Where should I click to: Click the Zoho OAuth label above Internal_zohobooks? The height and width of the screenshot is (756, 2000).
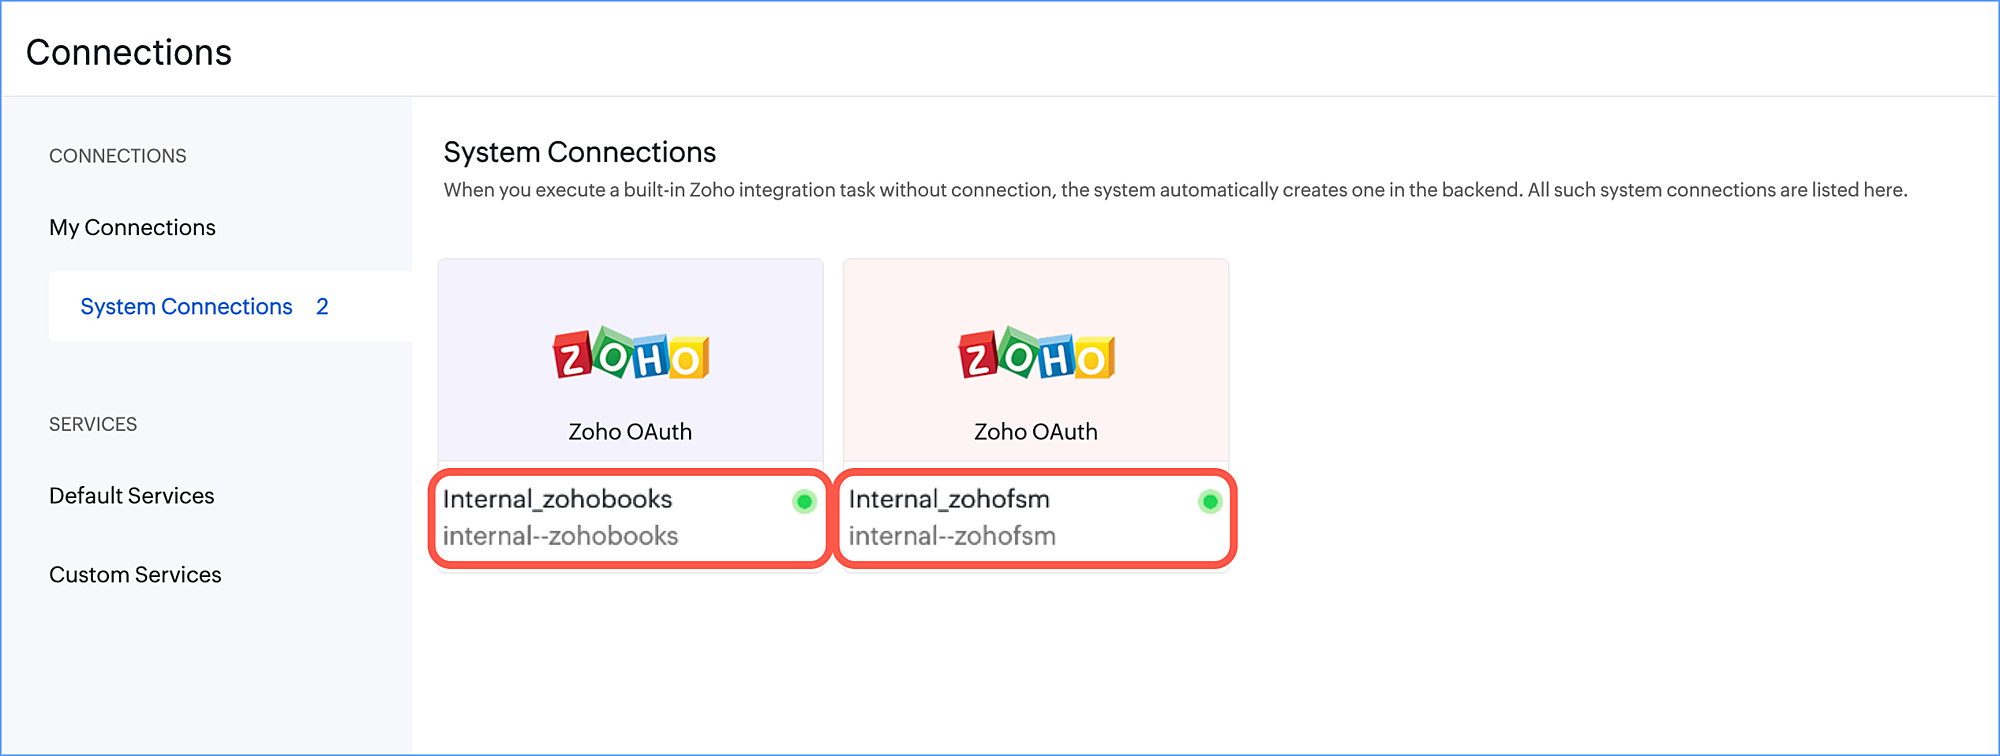pyautogui.click(x=630, y=432)
